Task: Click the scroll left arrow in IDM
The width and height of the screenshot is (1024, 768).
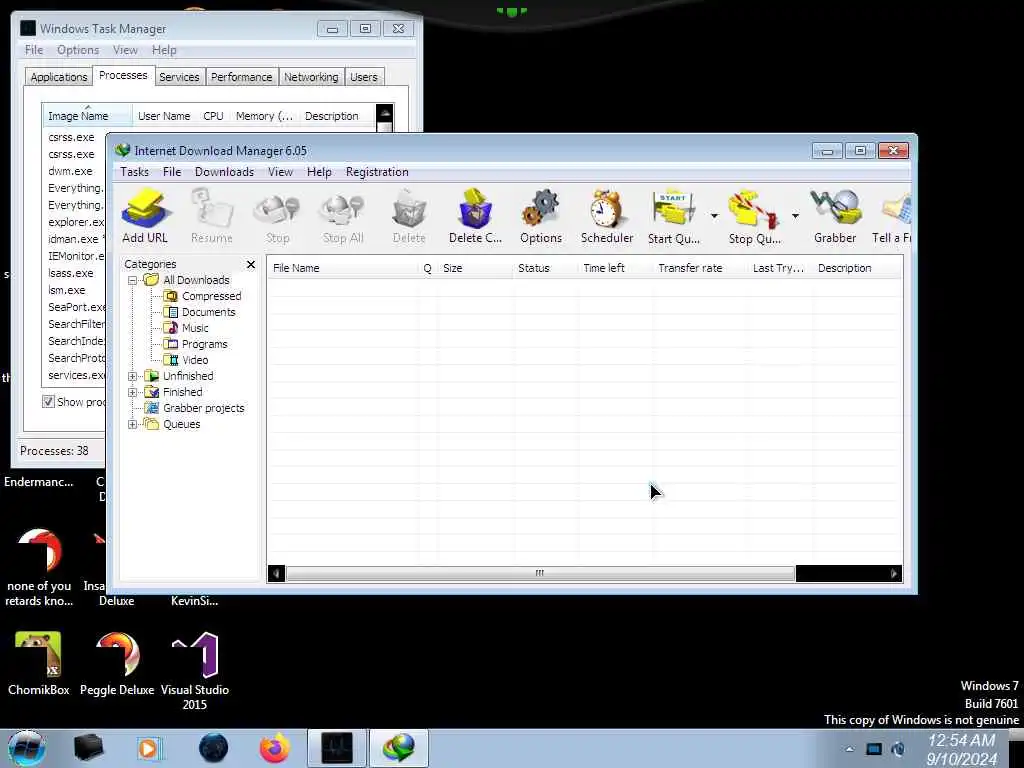Action: pos(276,573)
